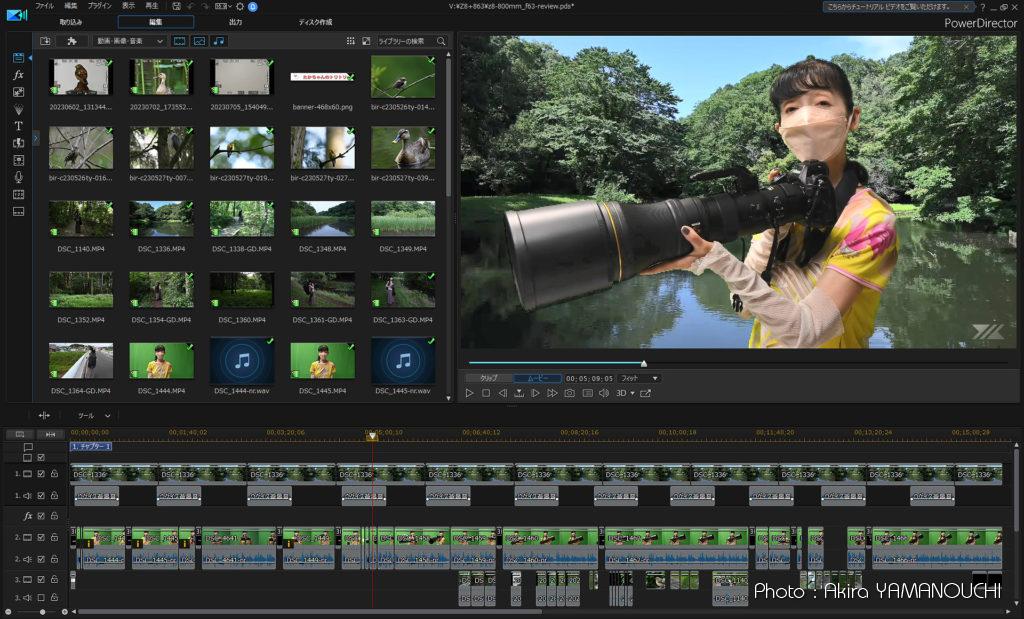Expand the ツール dropdown above the timeline
1024x619 pixels.
[x=94, y=415]
